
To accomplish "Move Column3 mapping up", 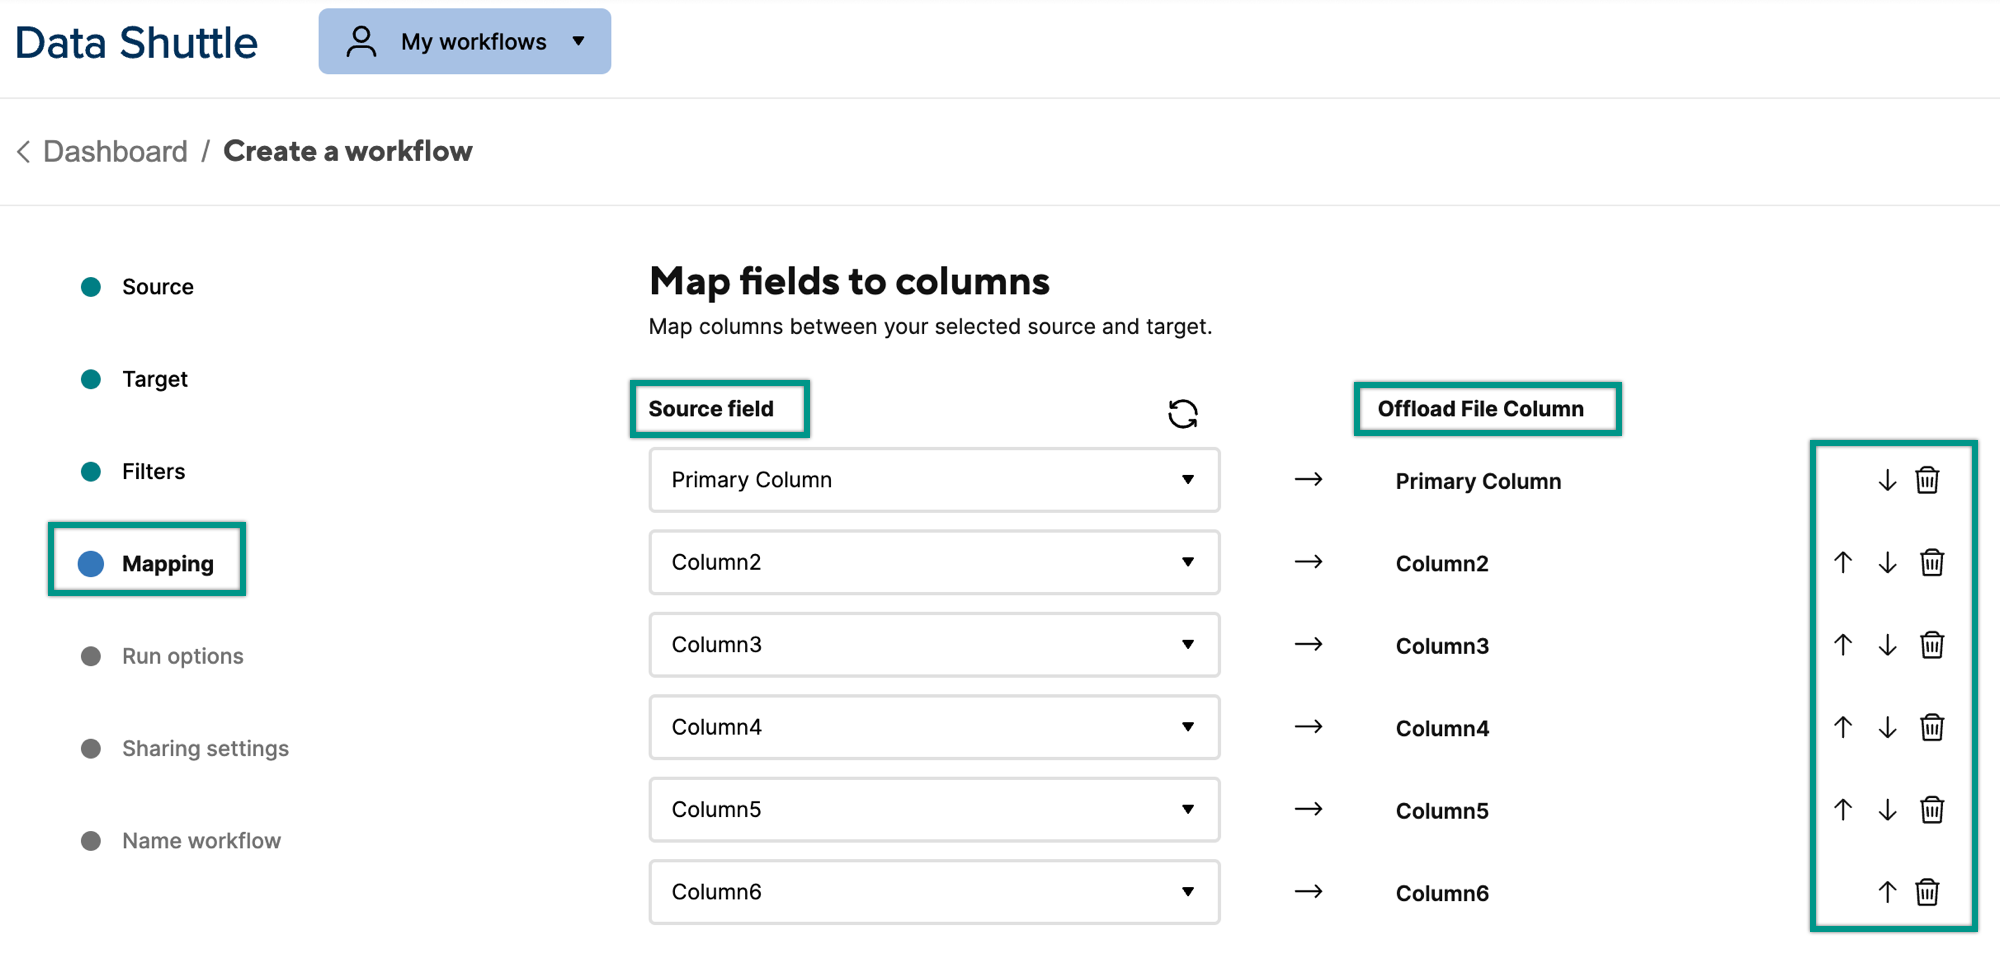I will tap(1843, 645).
